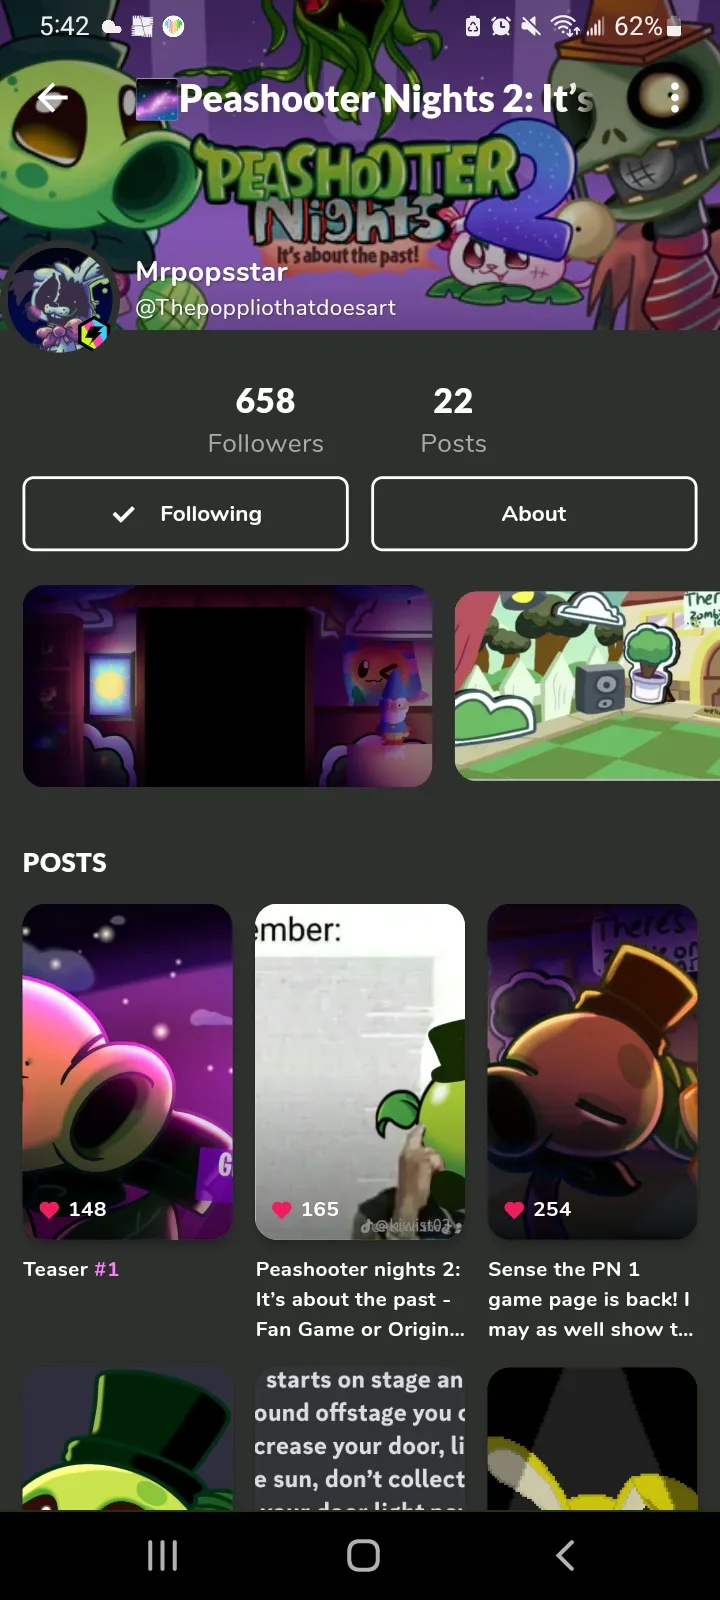
Task: Open the About section
Action: (x=534, y=514)
